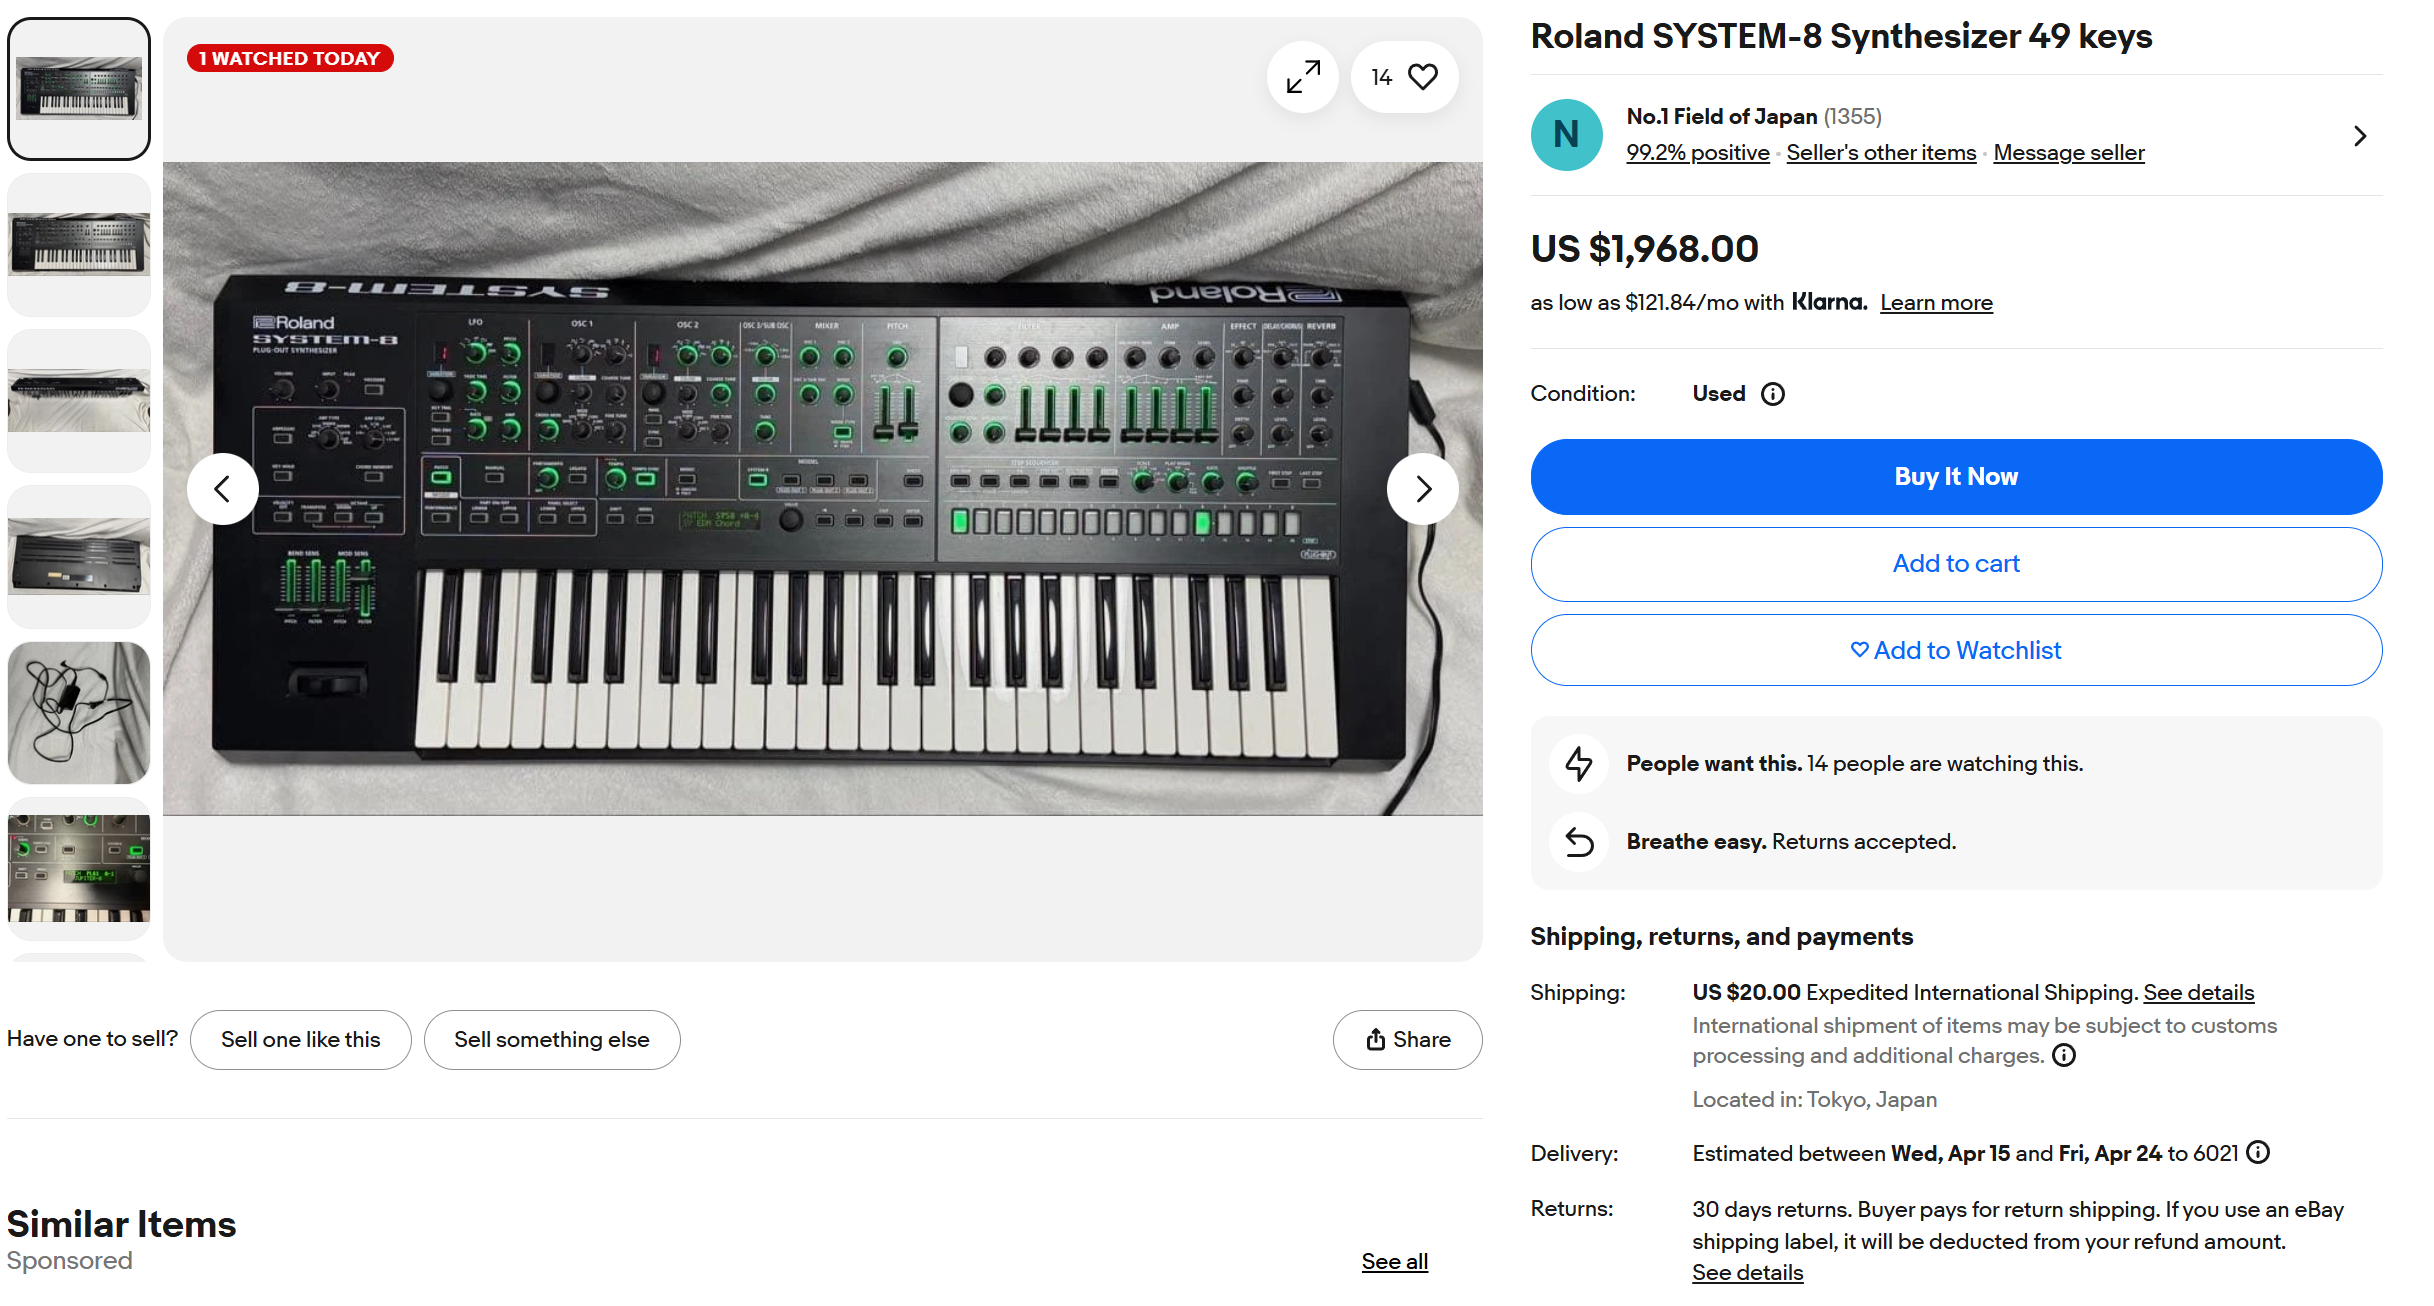Select the second synthesizer thumbnail
This screenshot has width=2434, height=1306.
(x=79, y=245)
